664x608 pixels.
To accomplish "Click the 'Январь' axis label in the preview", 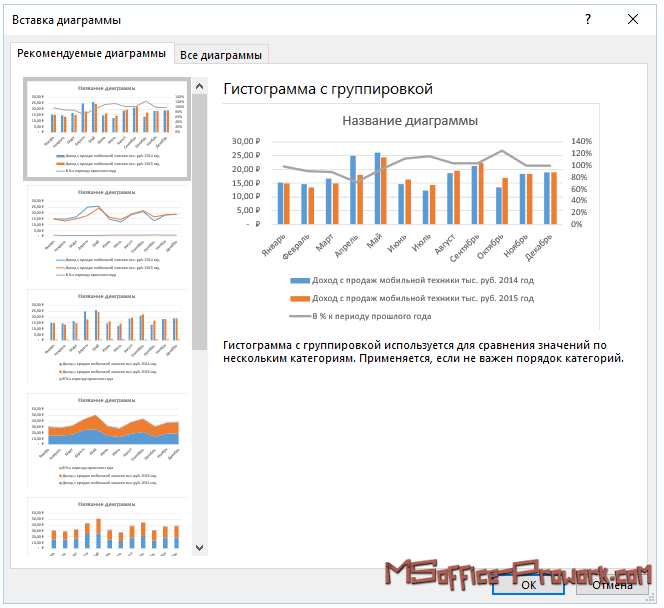I will [x=274, y=245].
